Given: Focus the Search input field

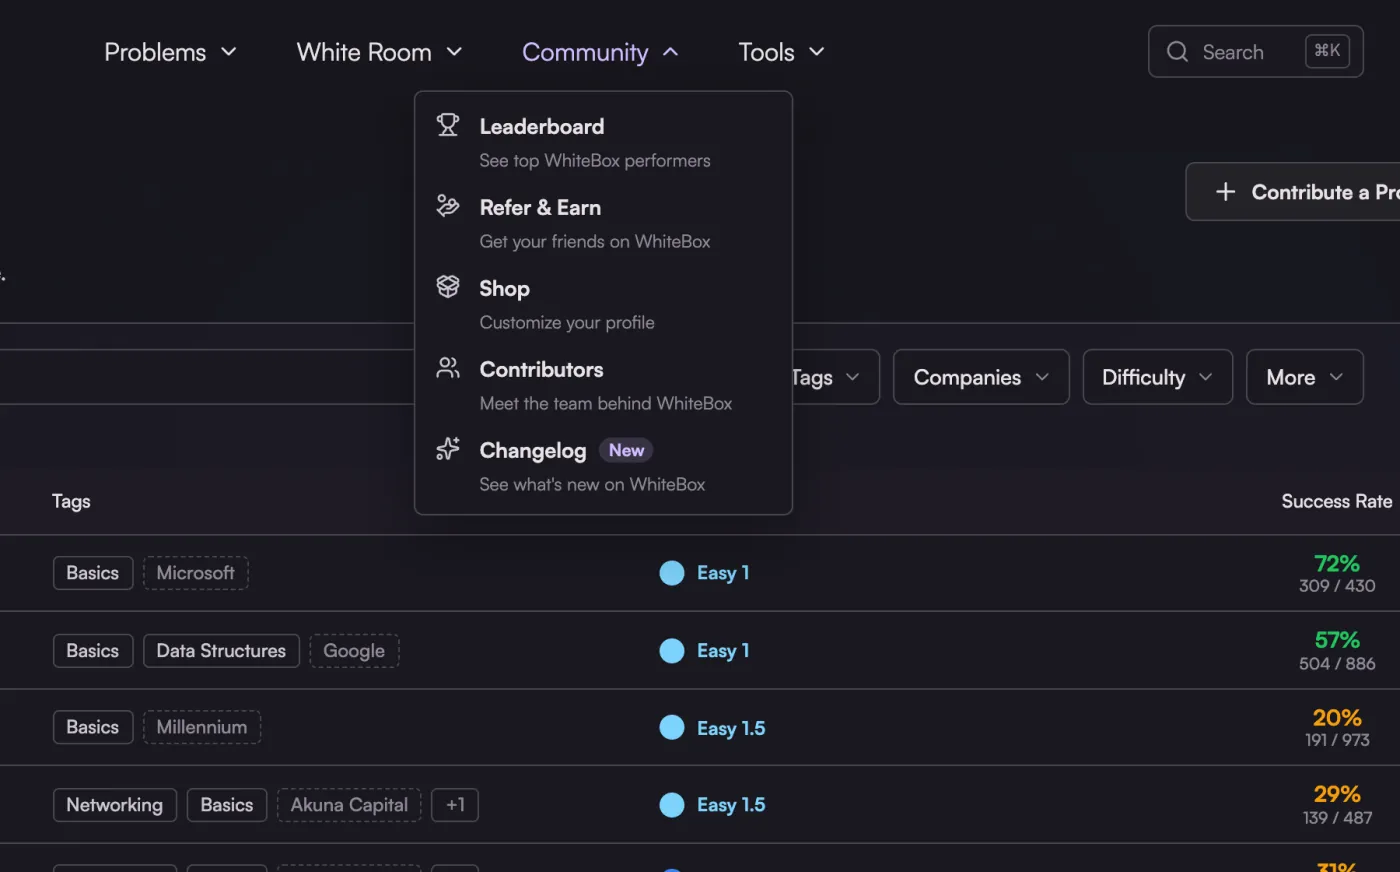Looking at the screenshot, I should coord(1256,52).
